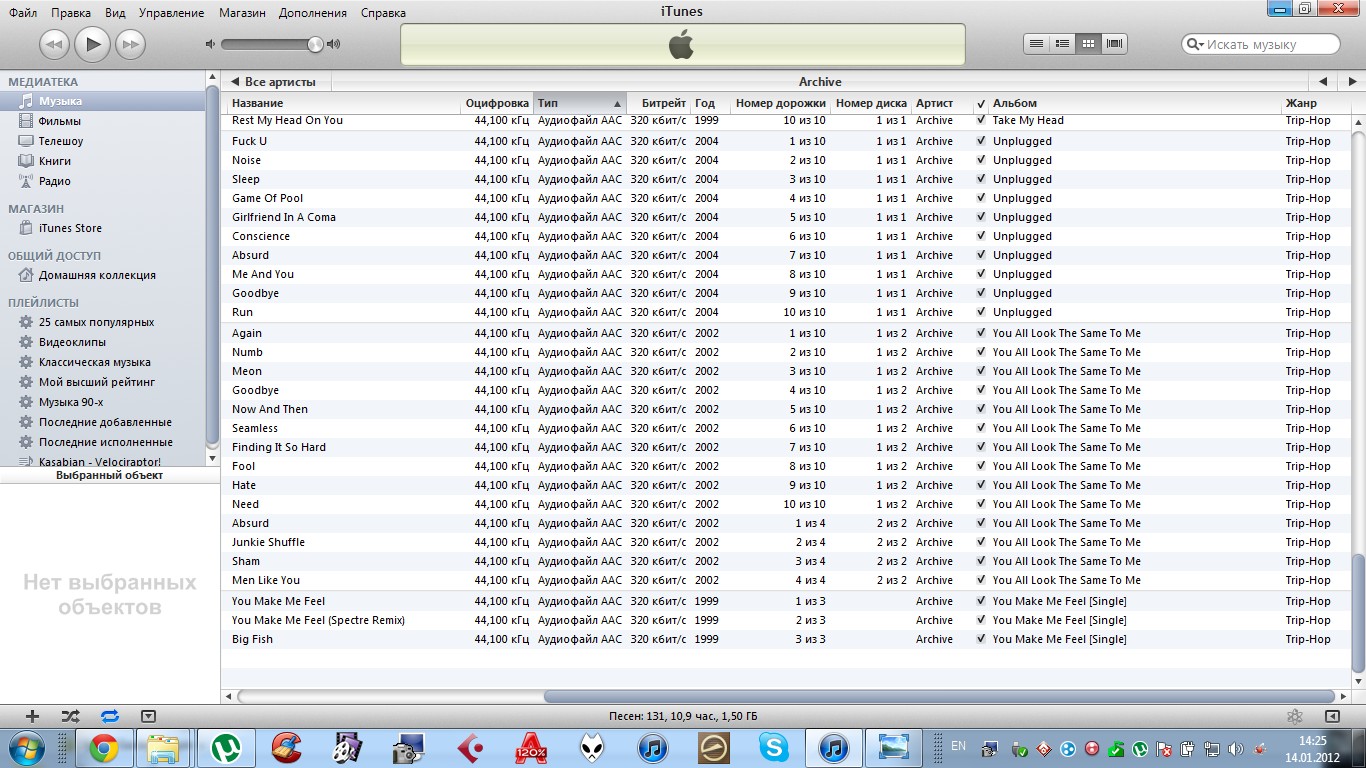Screen dimensions: 1366x768
Task: Go back to Все артисты
Action: pyautogui.click(x=273, y=82)
